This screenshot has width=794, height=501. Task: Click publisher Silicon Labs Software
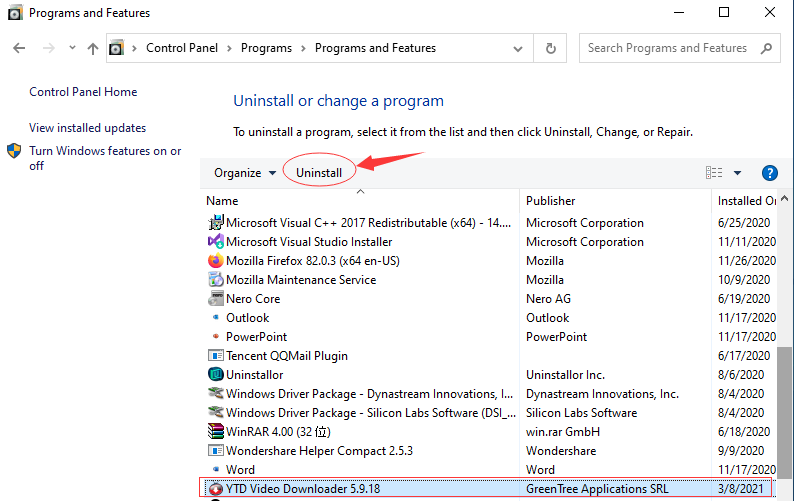click(581, 413)
